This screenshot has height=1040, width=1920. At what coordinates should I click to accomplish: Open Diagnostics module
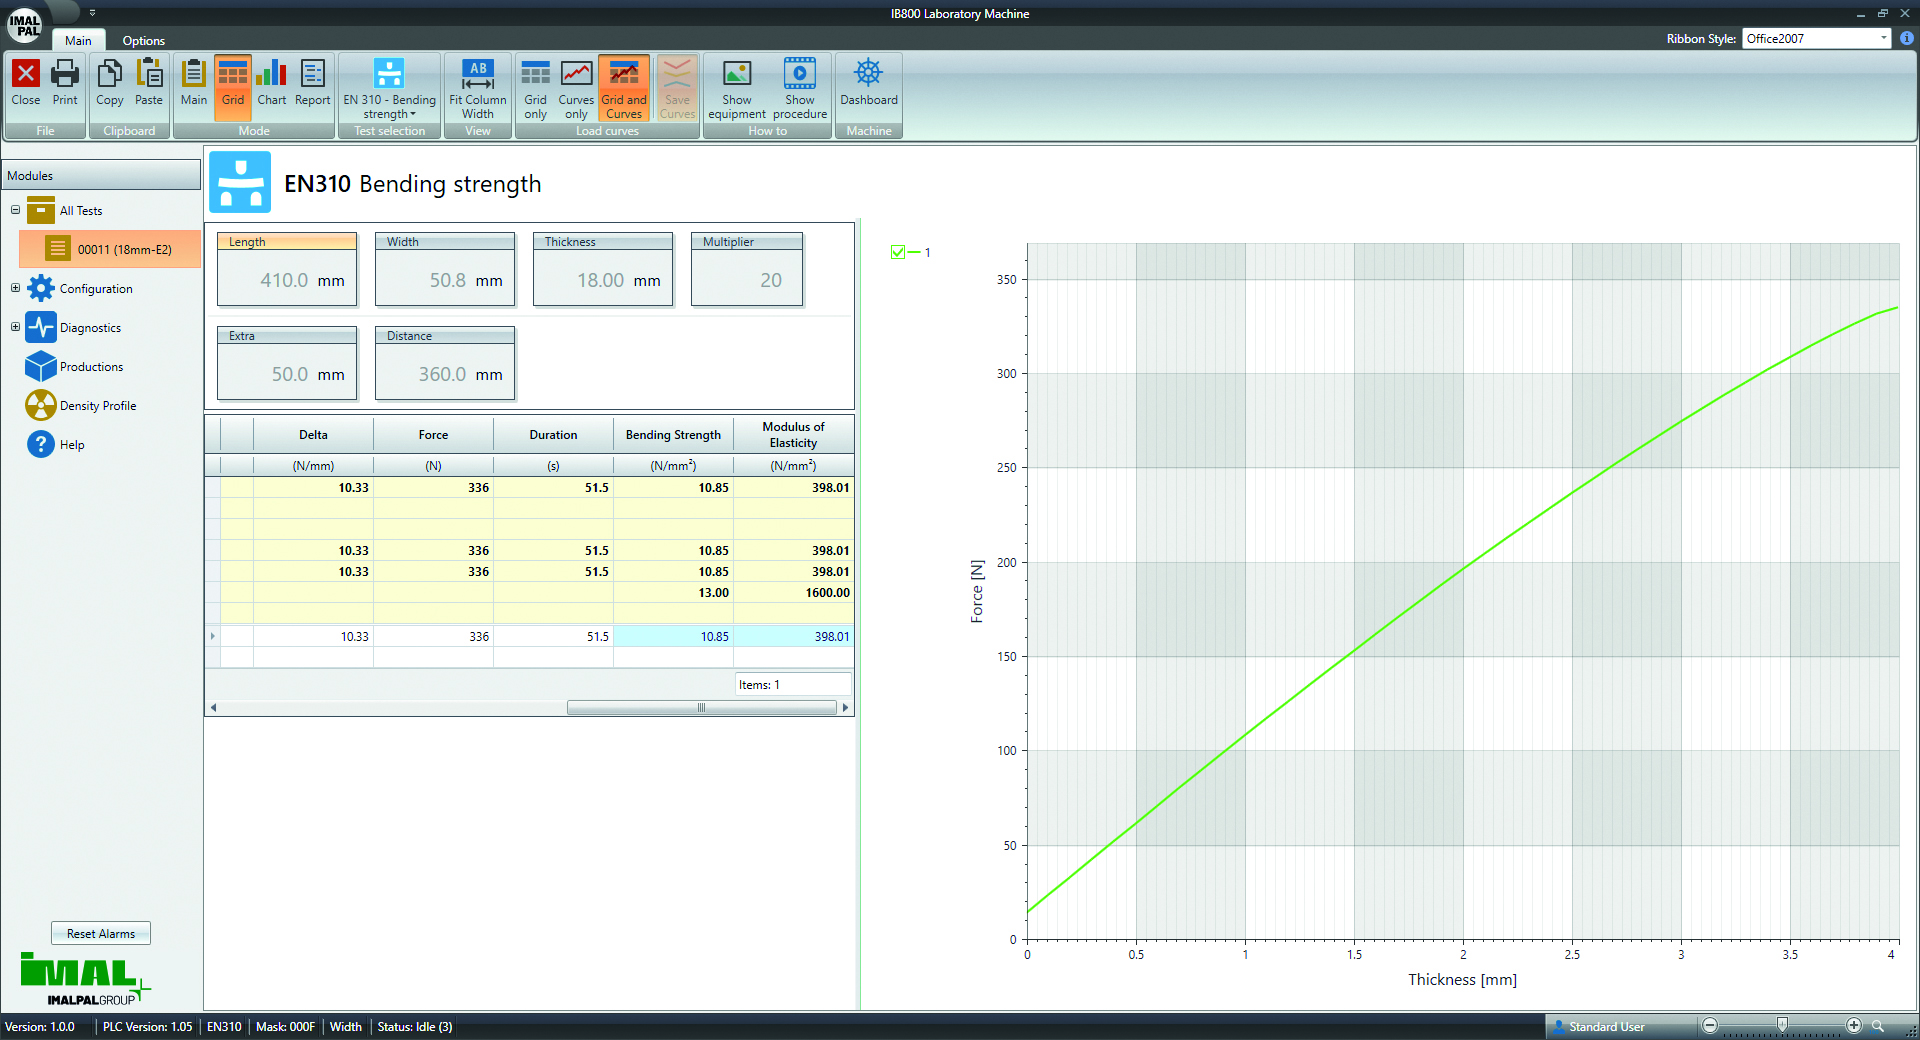click(74, 328)
